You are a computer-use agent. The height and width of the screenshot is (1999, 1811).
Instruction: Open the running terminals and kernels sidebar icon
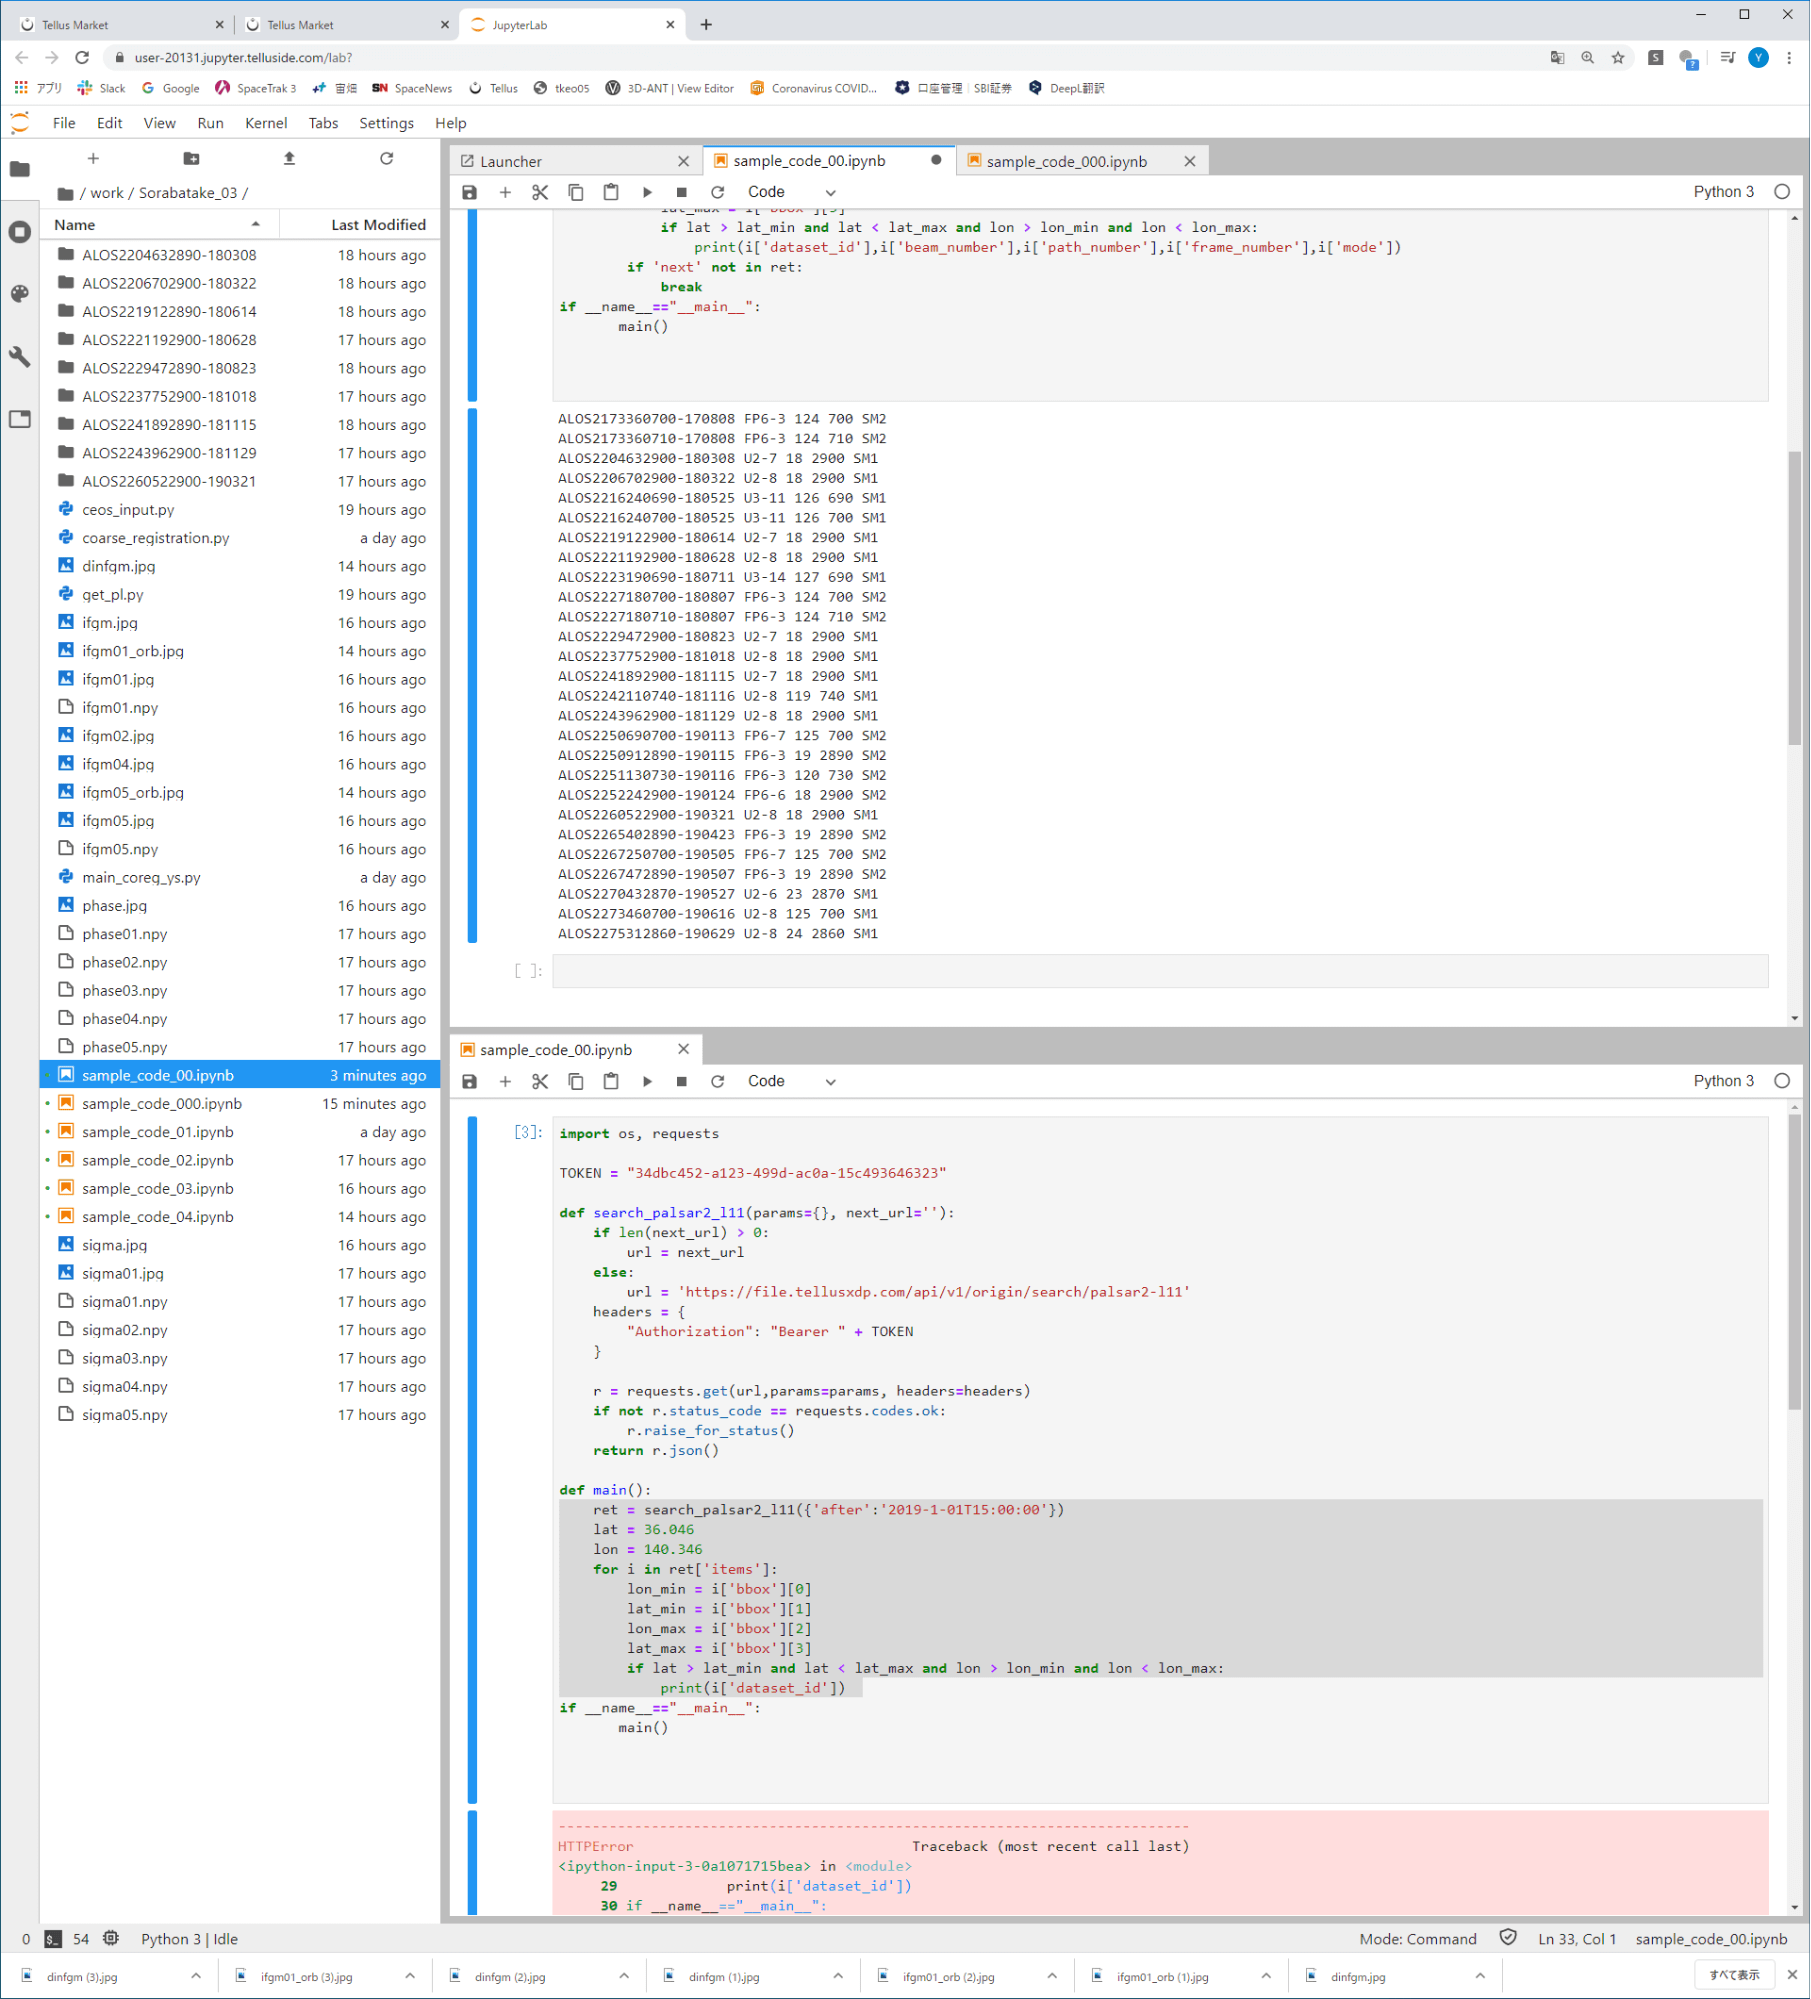point(20,232)
